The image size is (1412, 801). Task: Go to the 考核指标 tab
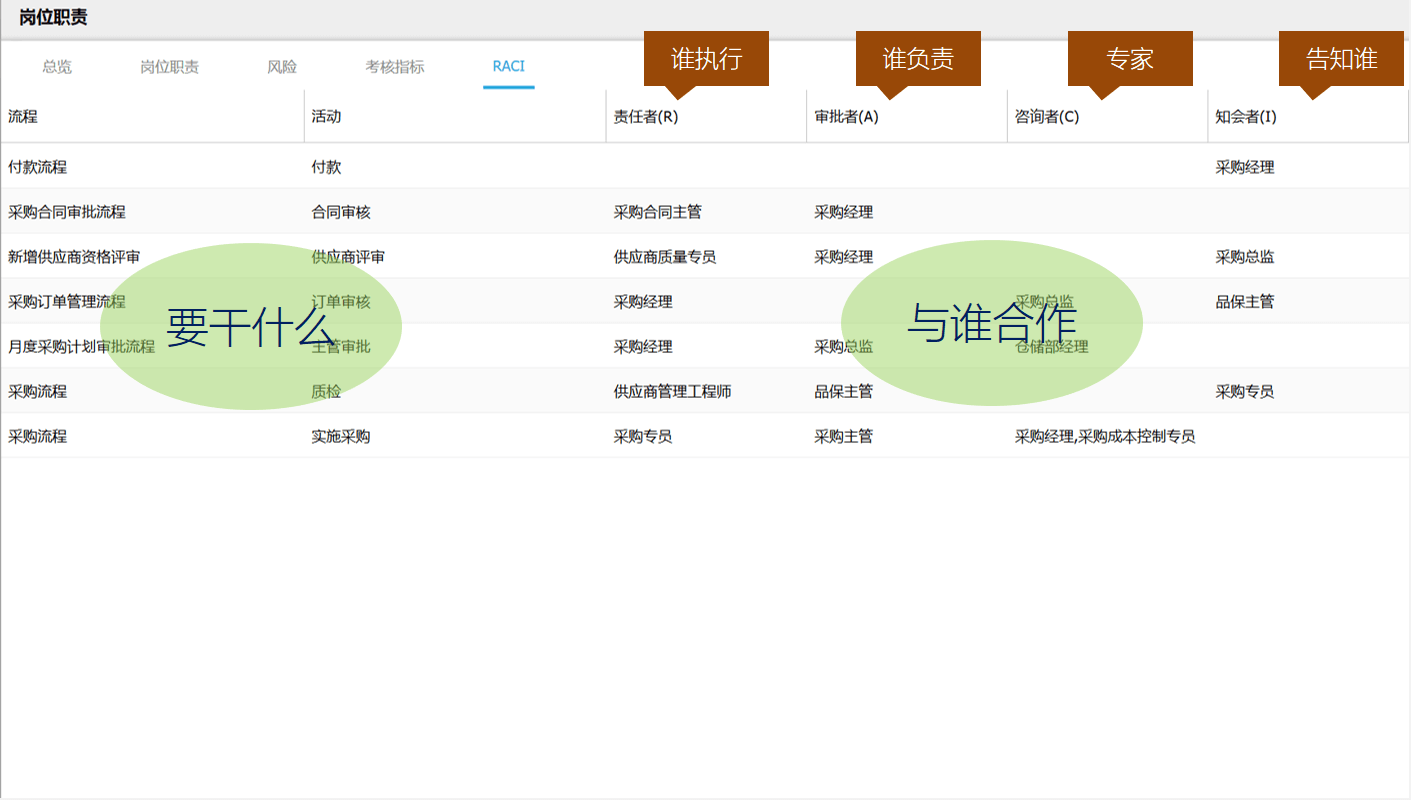click(394, 67)
